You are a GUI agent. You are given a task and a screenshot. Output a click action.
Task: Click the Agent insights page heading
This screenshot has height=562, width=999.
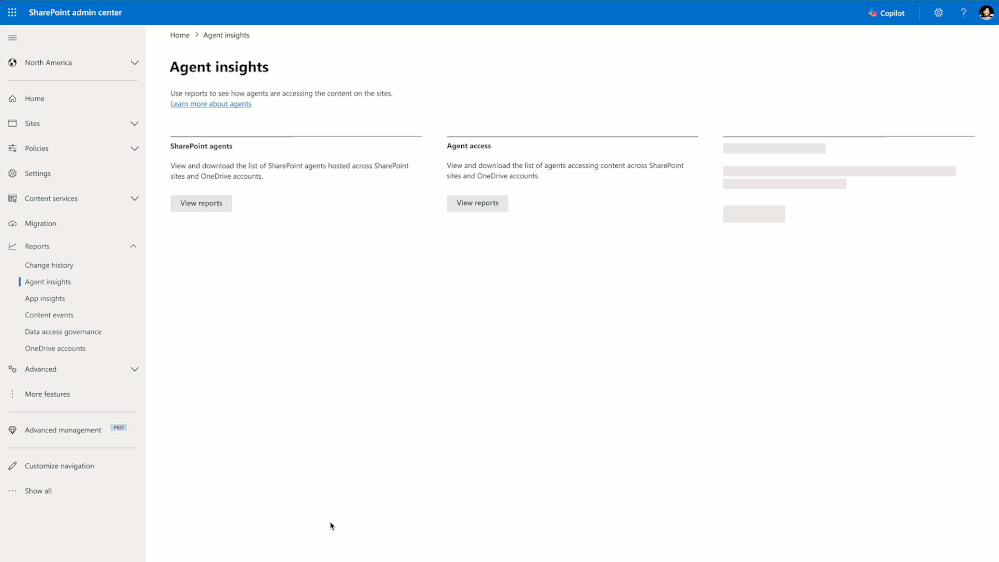[219, 67]
